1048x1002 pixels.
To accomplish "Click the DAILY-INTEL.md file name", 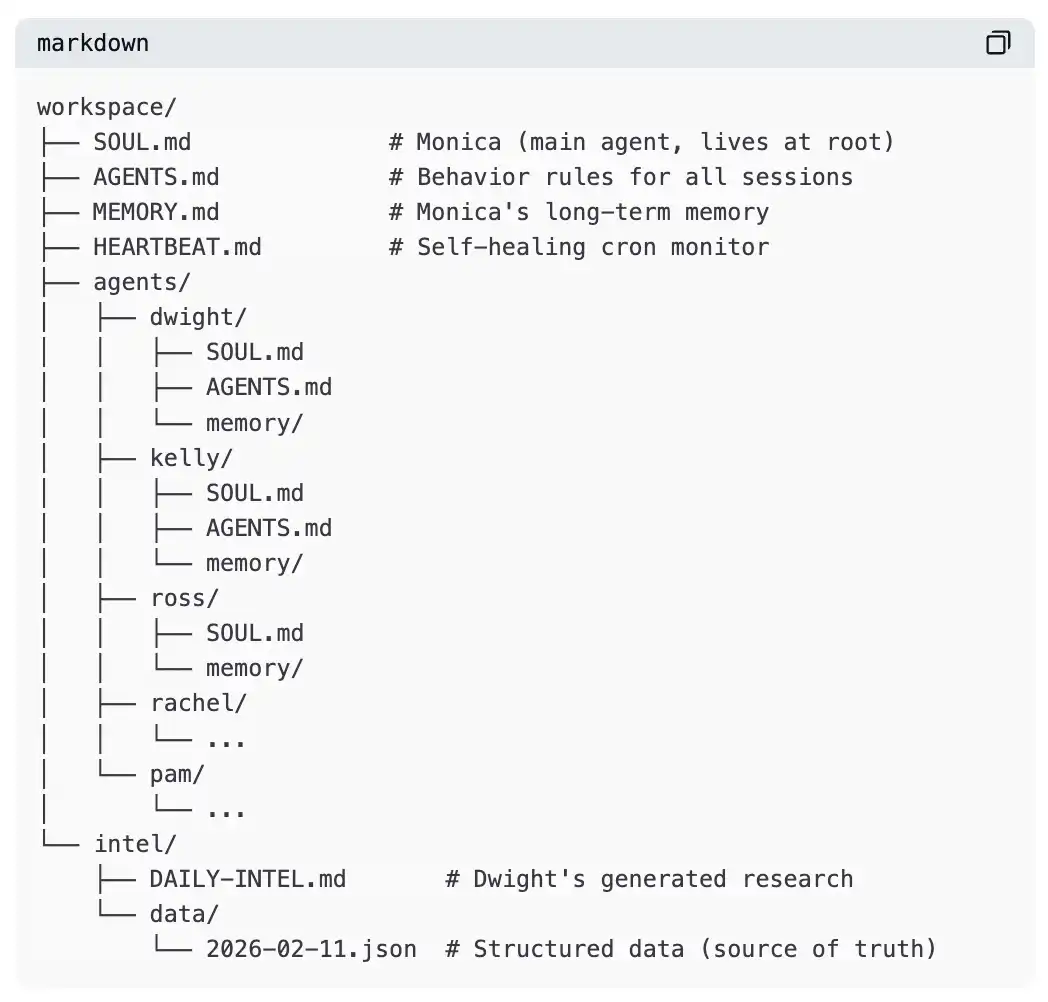I will tap(247, 879).
